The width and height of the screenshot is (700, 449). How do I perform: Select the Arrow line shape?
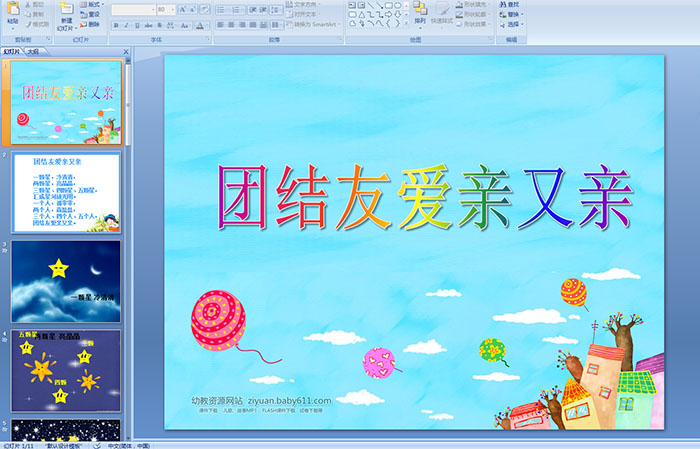(x=379, y=5)
